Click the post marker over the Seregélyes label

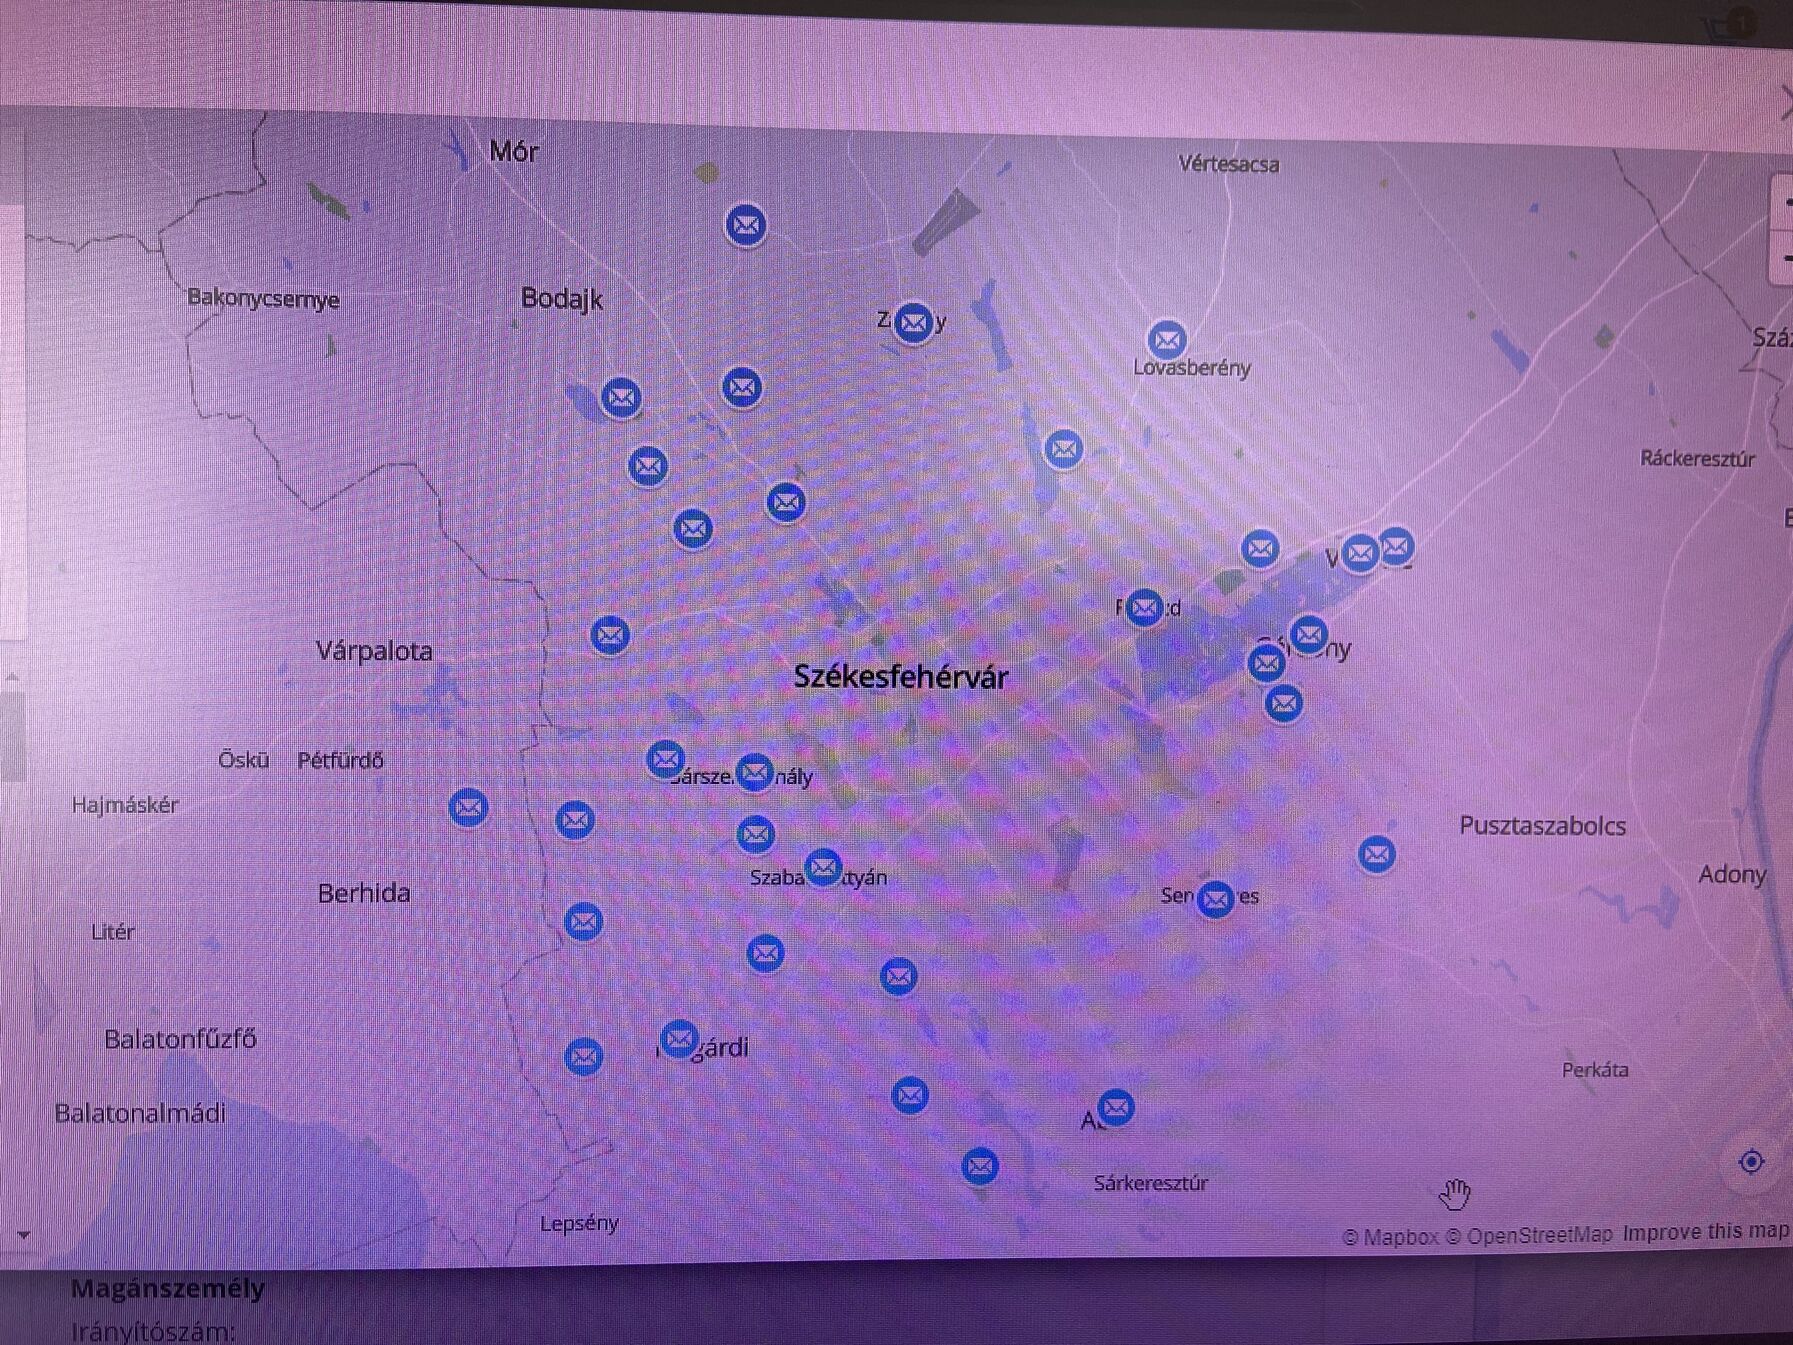(1216, 900)
